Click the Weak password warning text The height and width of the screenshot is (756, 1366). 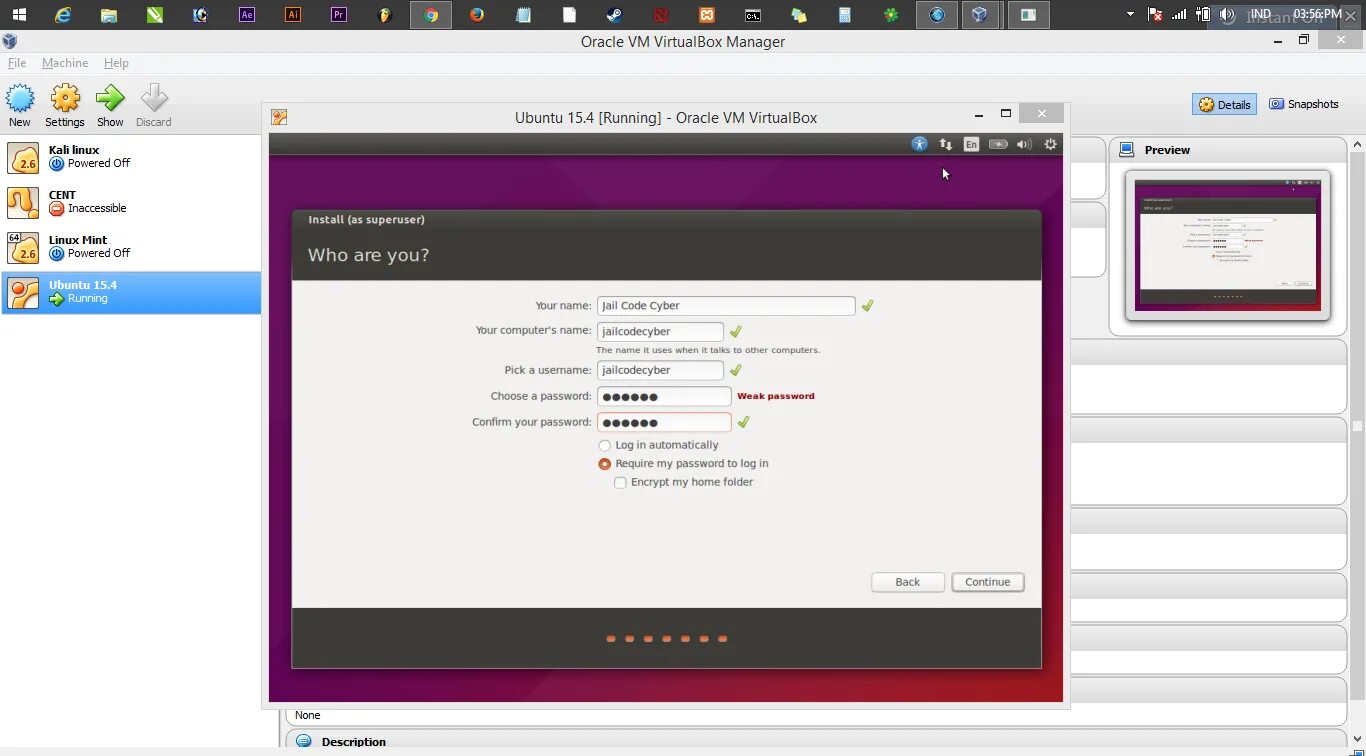point(776,396)
